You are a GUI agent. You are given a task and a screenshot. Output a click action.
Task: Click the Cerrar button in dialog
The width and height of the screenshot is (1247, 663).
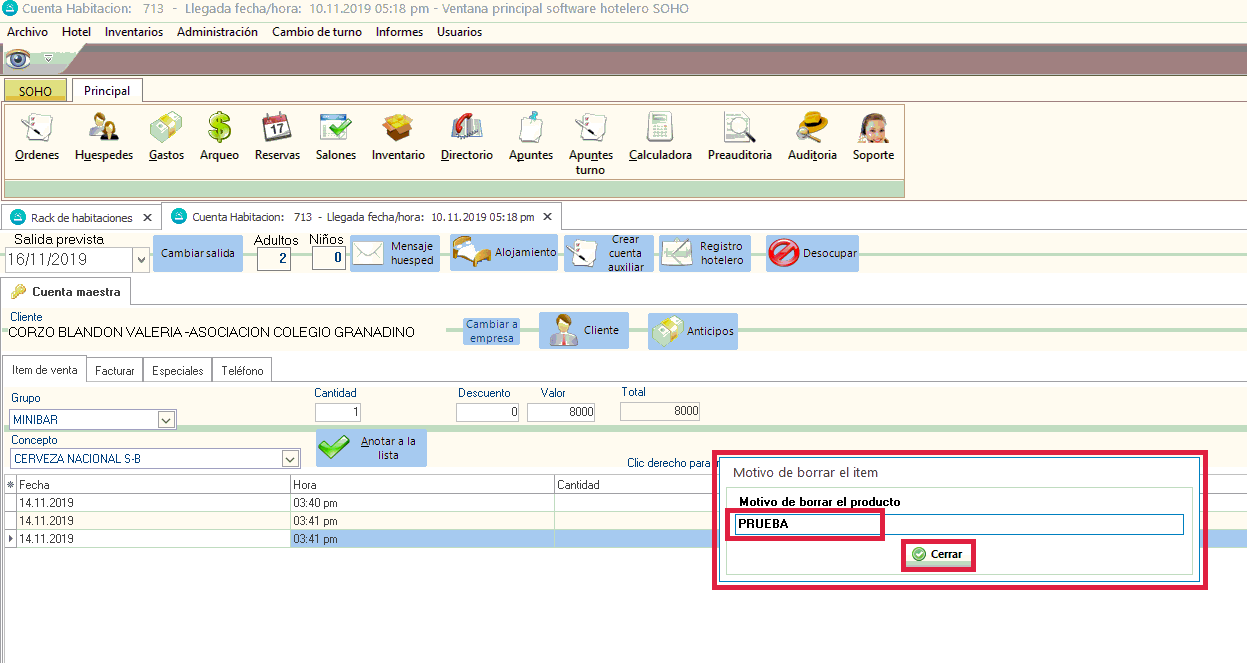click(937, 554)
